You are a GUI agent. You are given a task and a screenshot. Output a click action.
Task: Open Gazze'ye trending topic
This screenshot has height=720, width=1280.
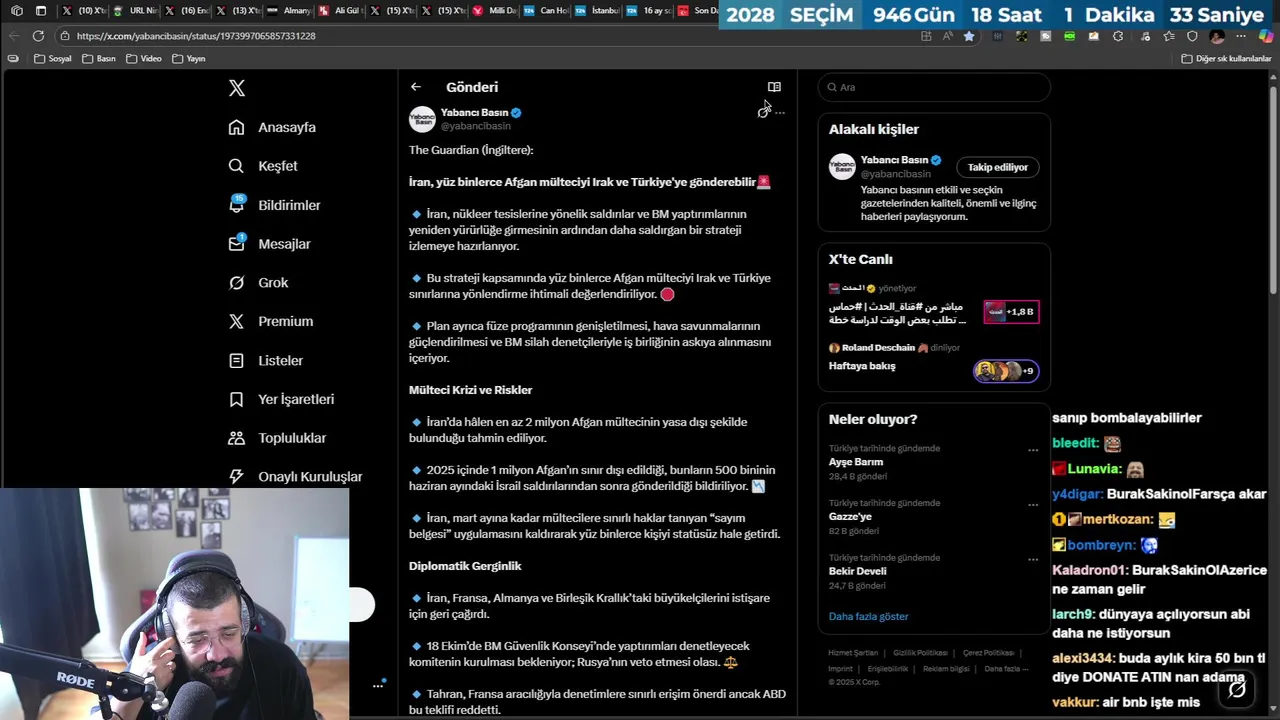850,517
